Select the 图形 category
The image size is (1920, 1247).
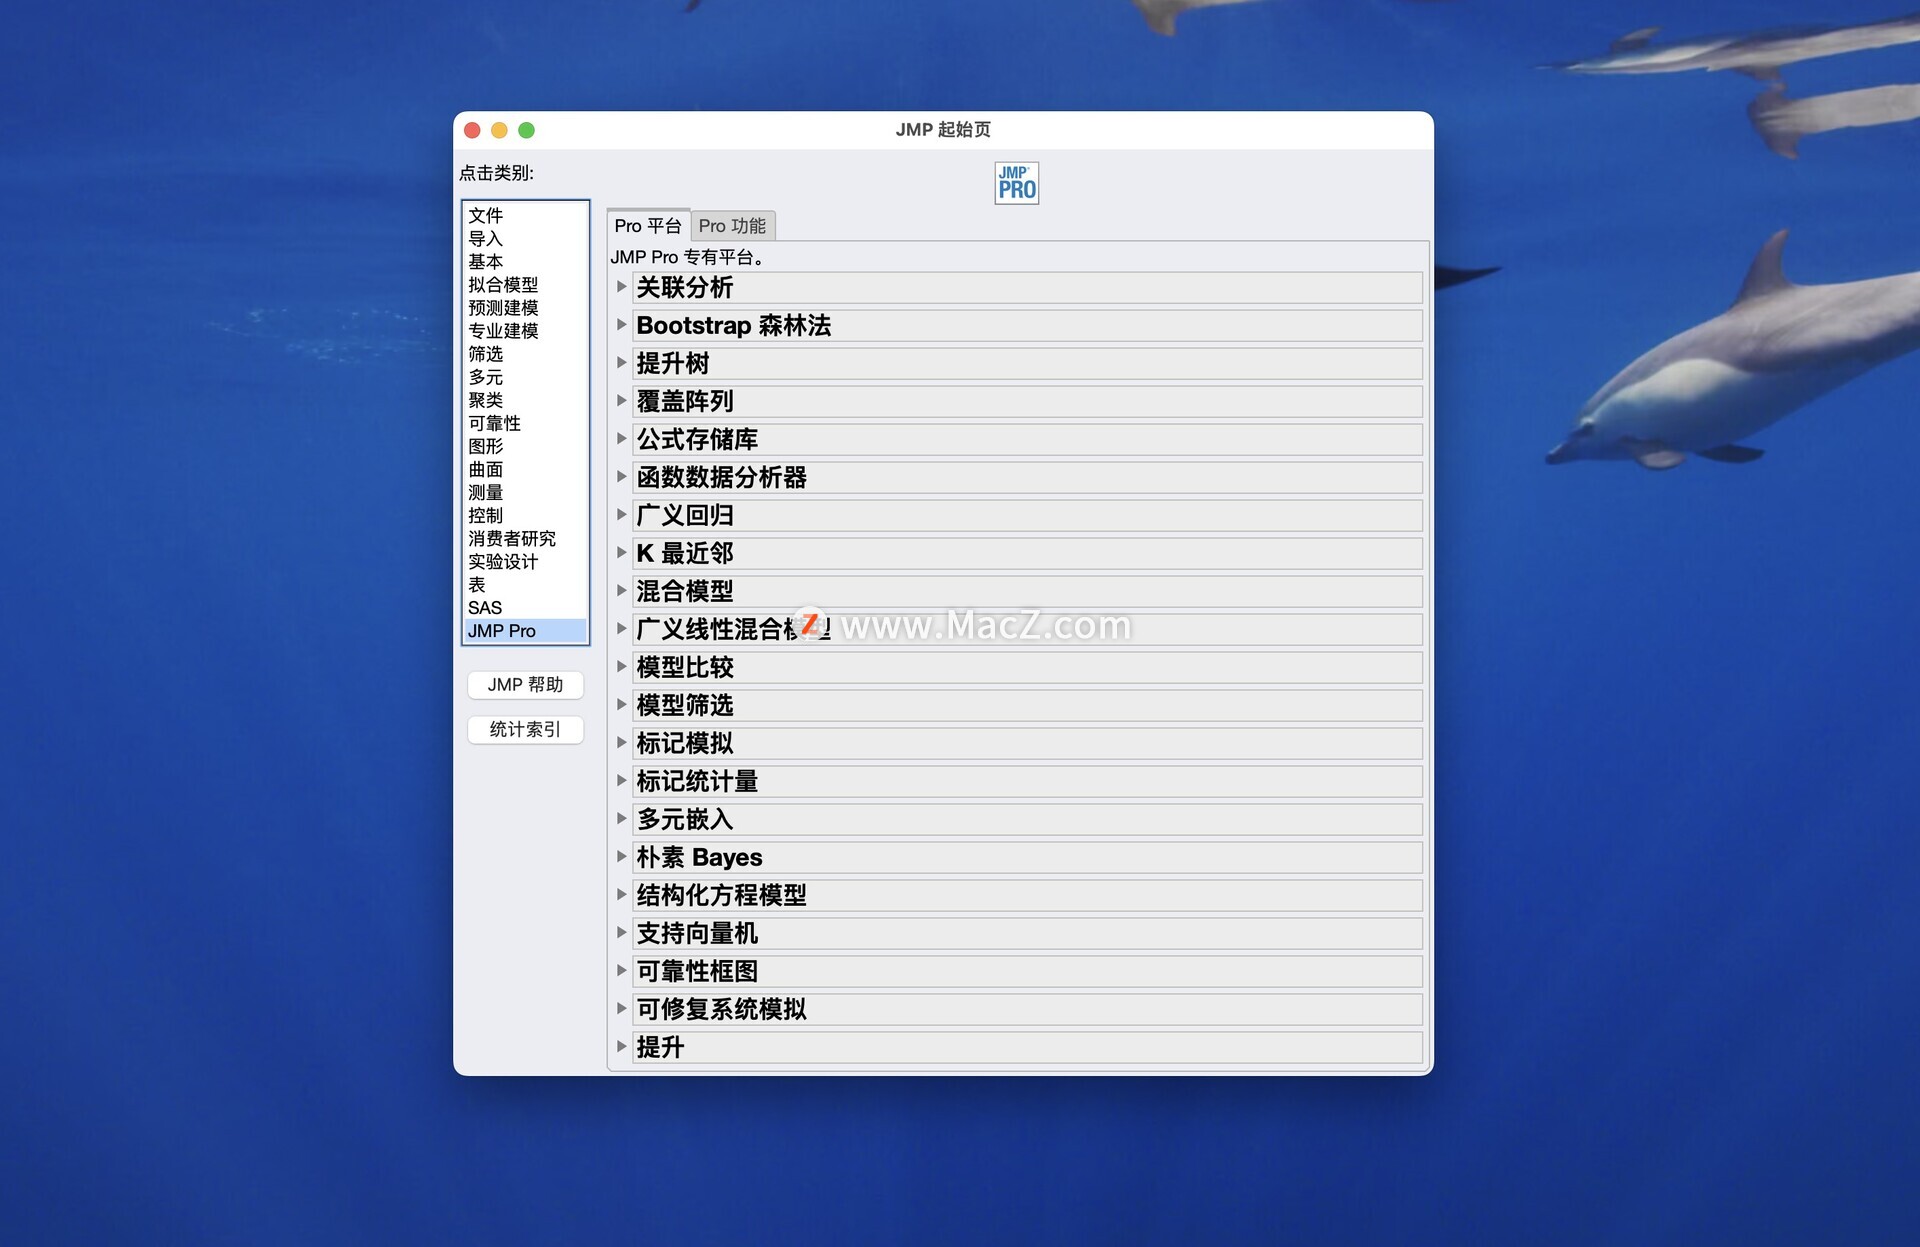tap(525, 446)
